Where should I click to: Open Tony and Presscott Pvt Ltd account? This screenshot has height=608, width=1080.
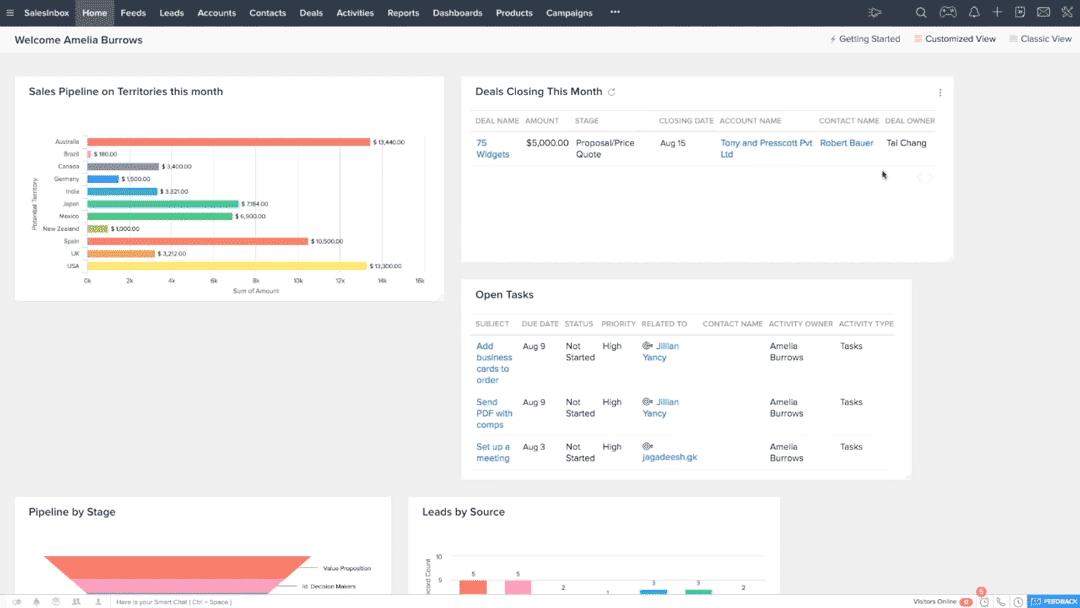pos(766,149)
